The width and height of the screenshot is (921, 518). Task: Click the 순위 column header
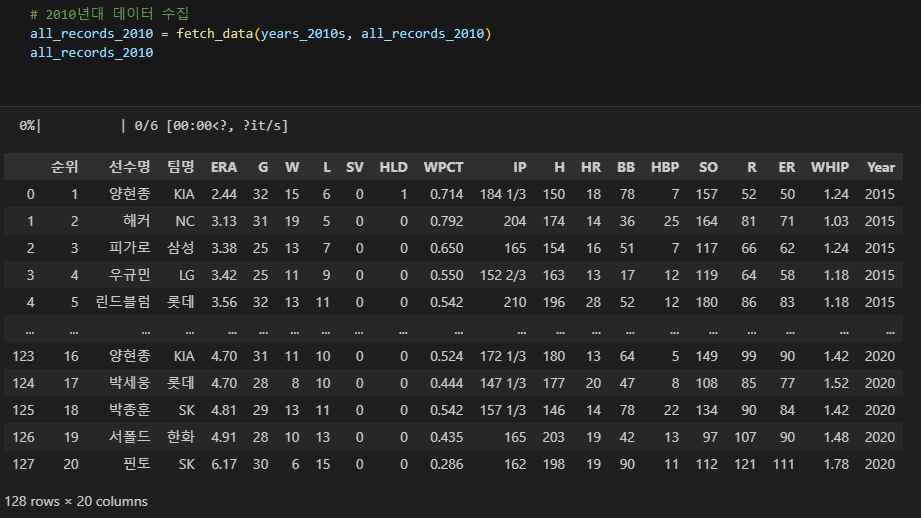pos(65,167)
